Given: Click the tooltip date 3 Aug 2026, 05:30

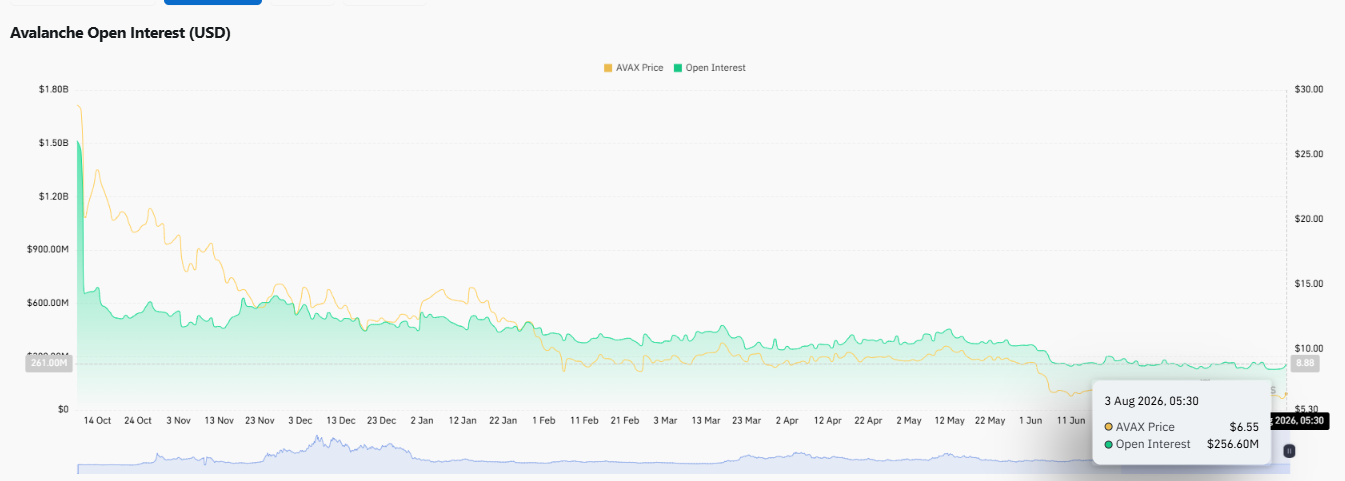Looking at the screenshot, I should tap(1151, 401).
